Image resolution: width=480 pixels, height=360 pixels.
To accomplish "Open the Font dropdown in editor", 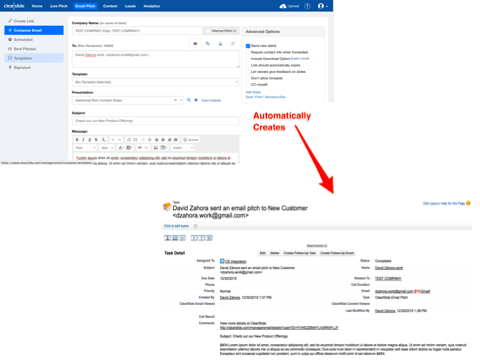I will [85, 148].
